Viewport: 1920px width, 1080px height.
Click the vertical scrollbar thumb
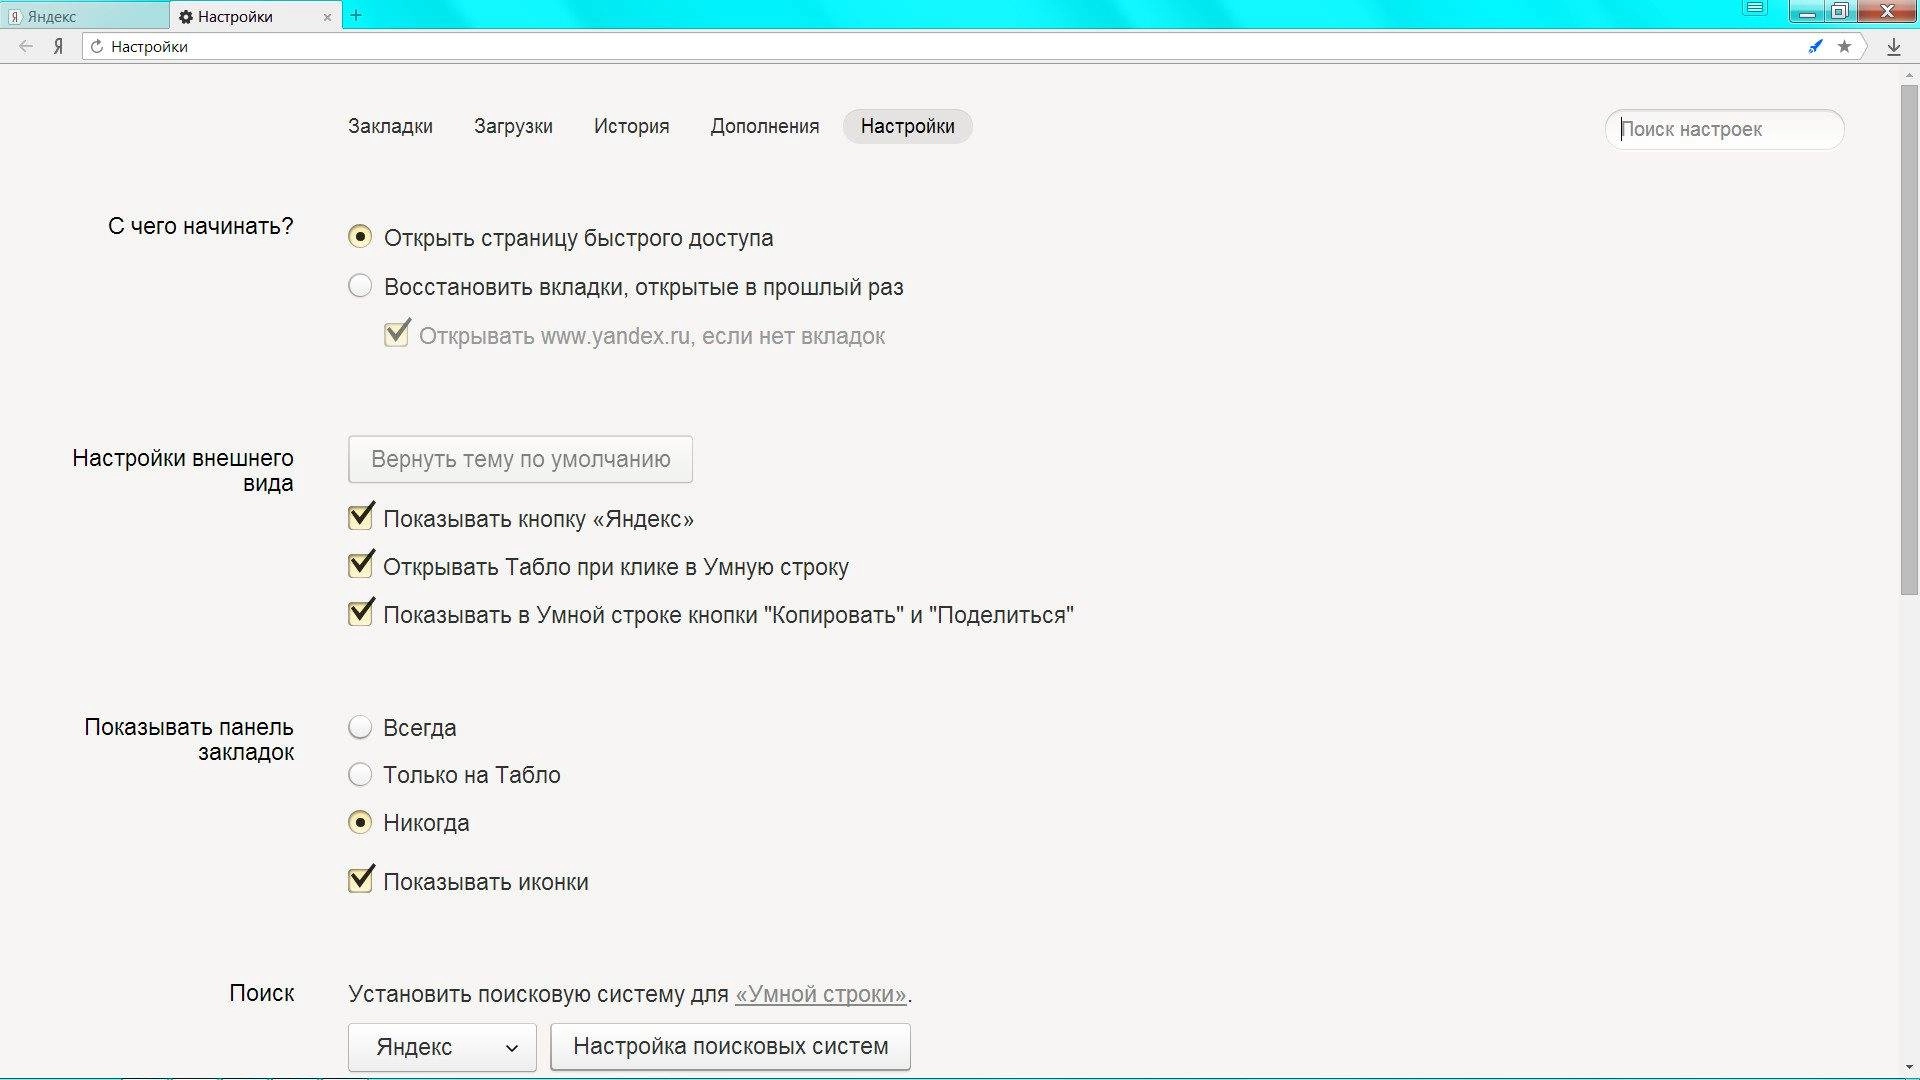[1909, 340]
